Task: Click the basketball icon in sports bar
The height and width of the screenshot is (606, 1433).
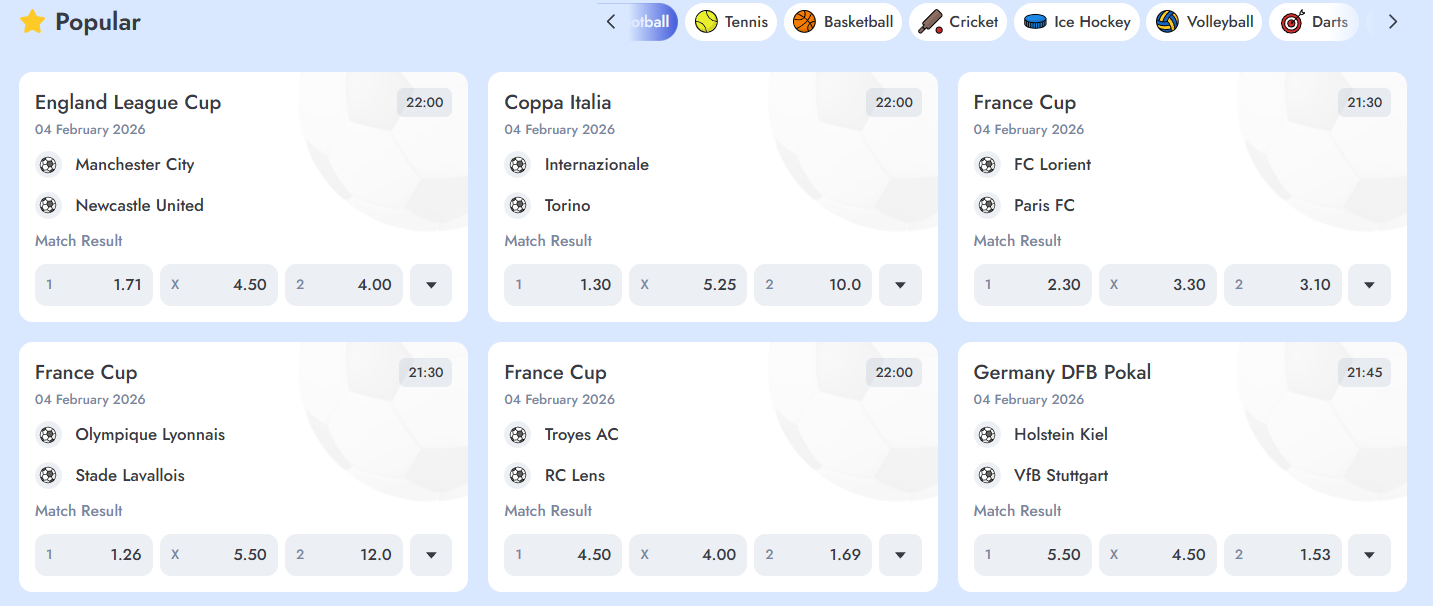Action: 804,22
